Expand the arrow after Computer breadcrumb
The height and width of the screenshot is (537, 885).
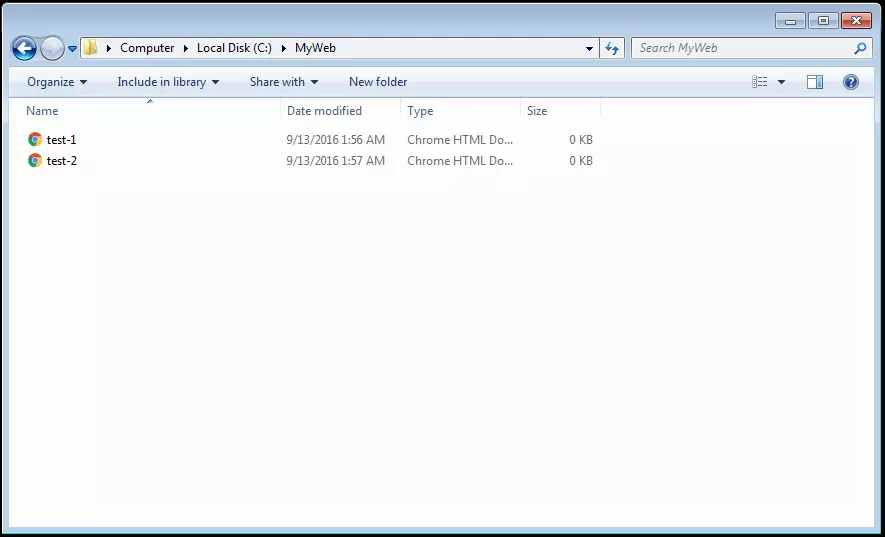pyautogui.click(x=185, y=49)
